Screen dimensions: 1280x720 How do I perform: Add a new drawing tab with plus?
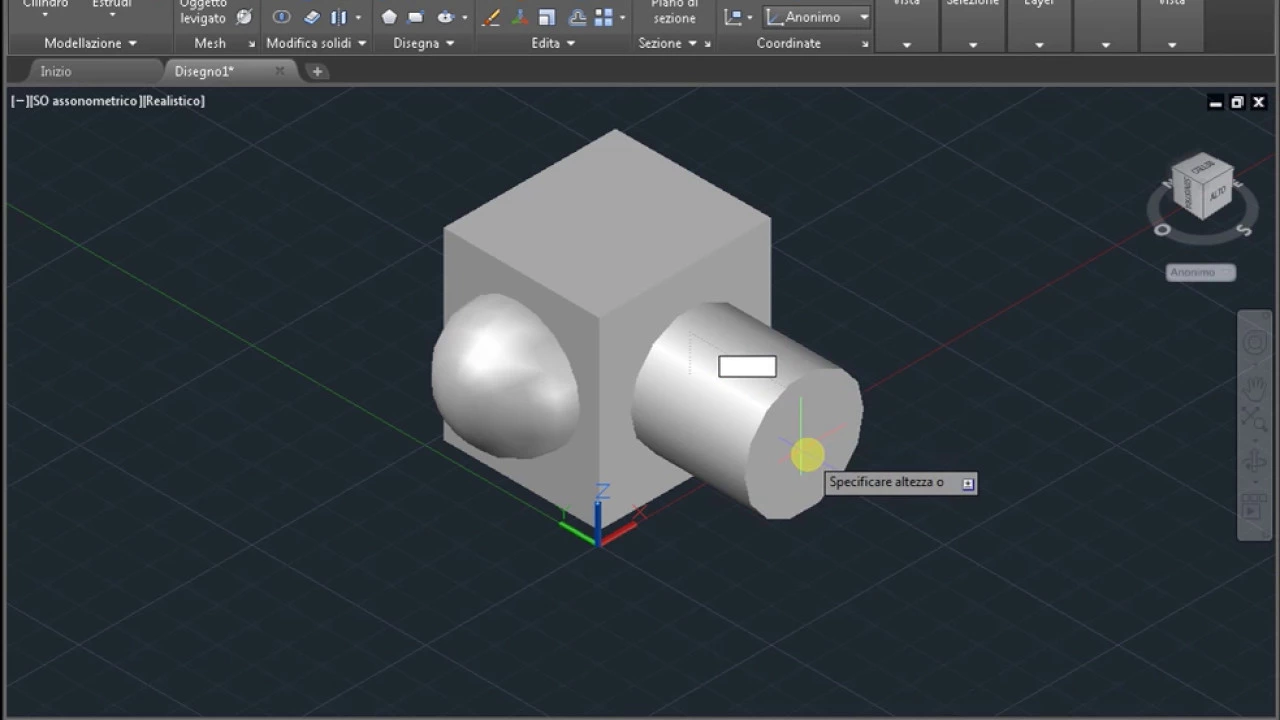(x=317, y=71)
